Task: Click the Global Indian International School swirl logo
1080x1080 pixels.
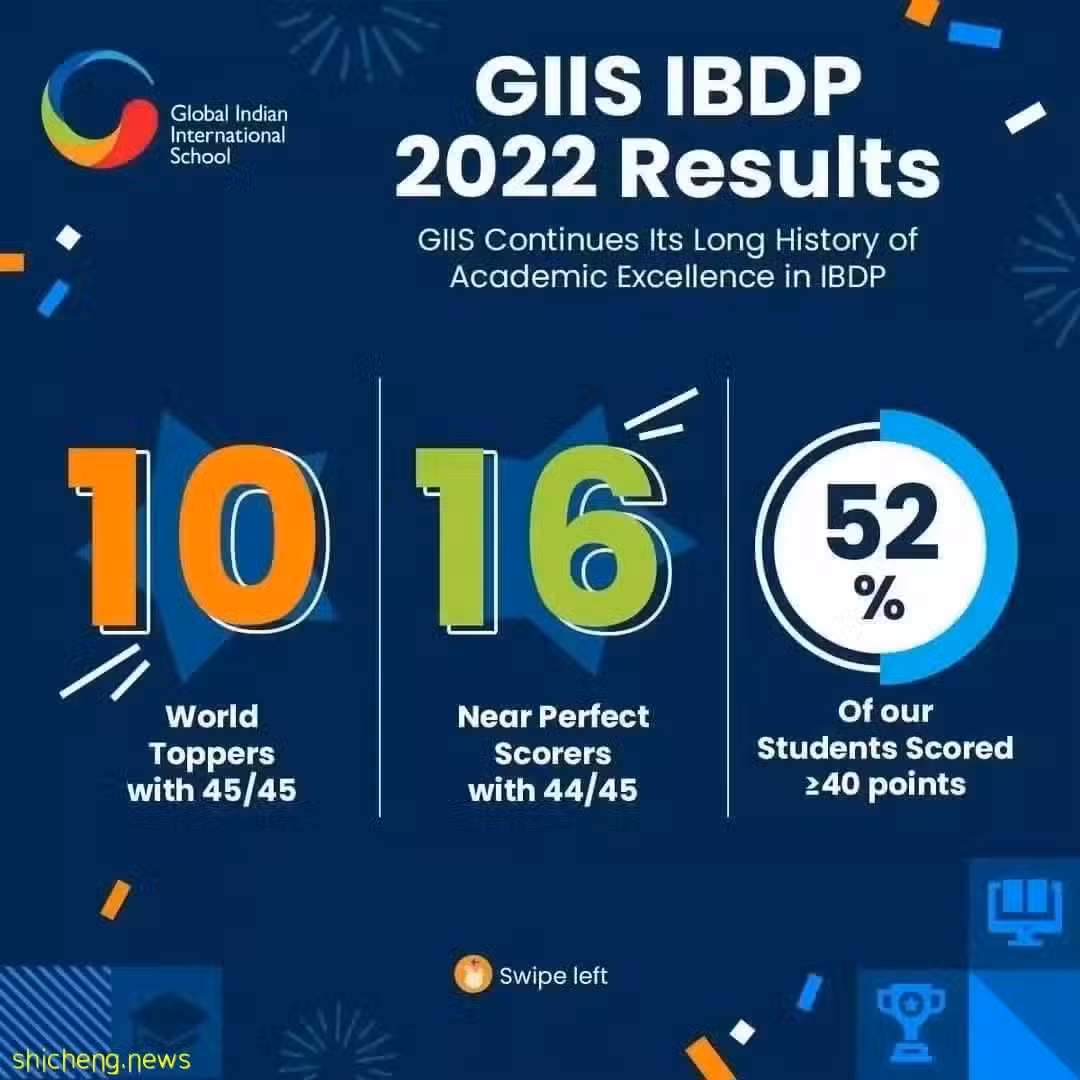Action: pyautogui.click(x=98, y=109)
